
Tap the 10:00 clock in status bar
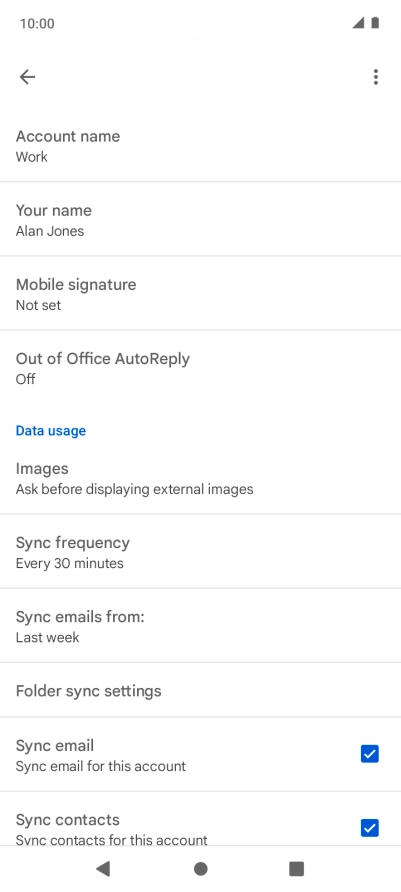(x=37, y=23)
